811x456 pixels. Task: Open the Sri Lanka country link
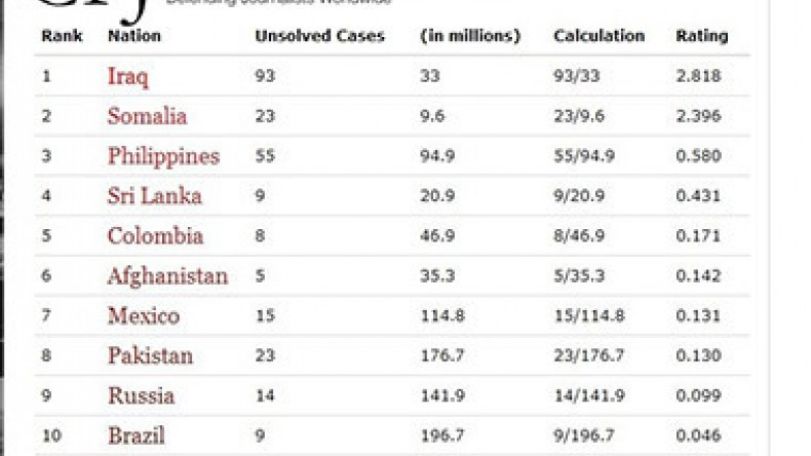tap(154, 196)
